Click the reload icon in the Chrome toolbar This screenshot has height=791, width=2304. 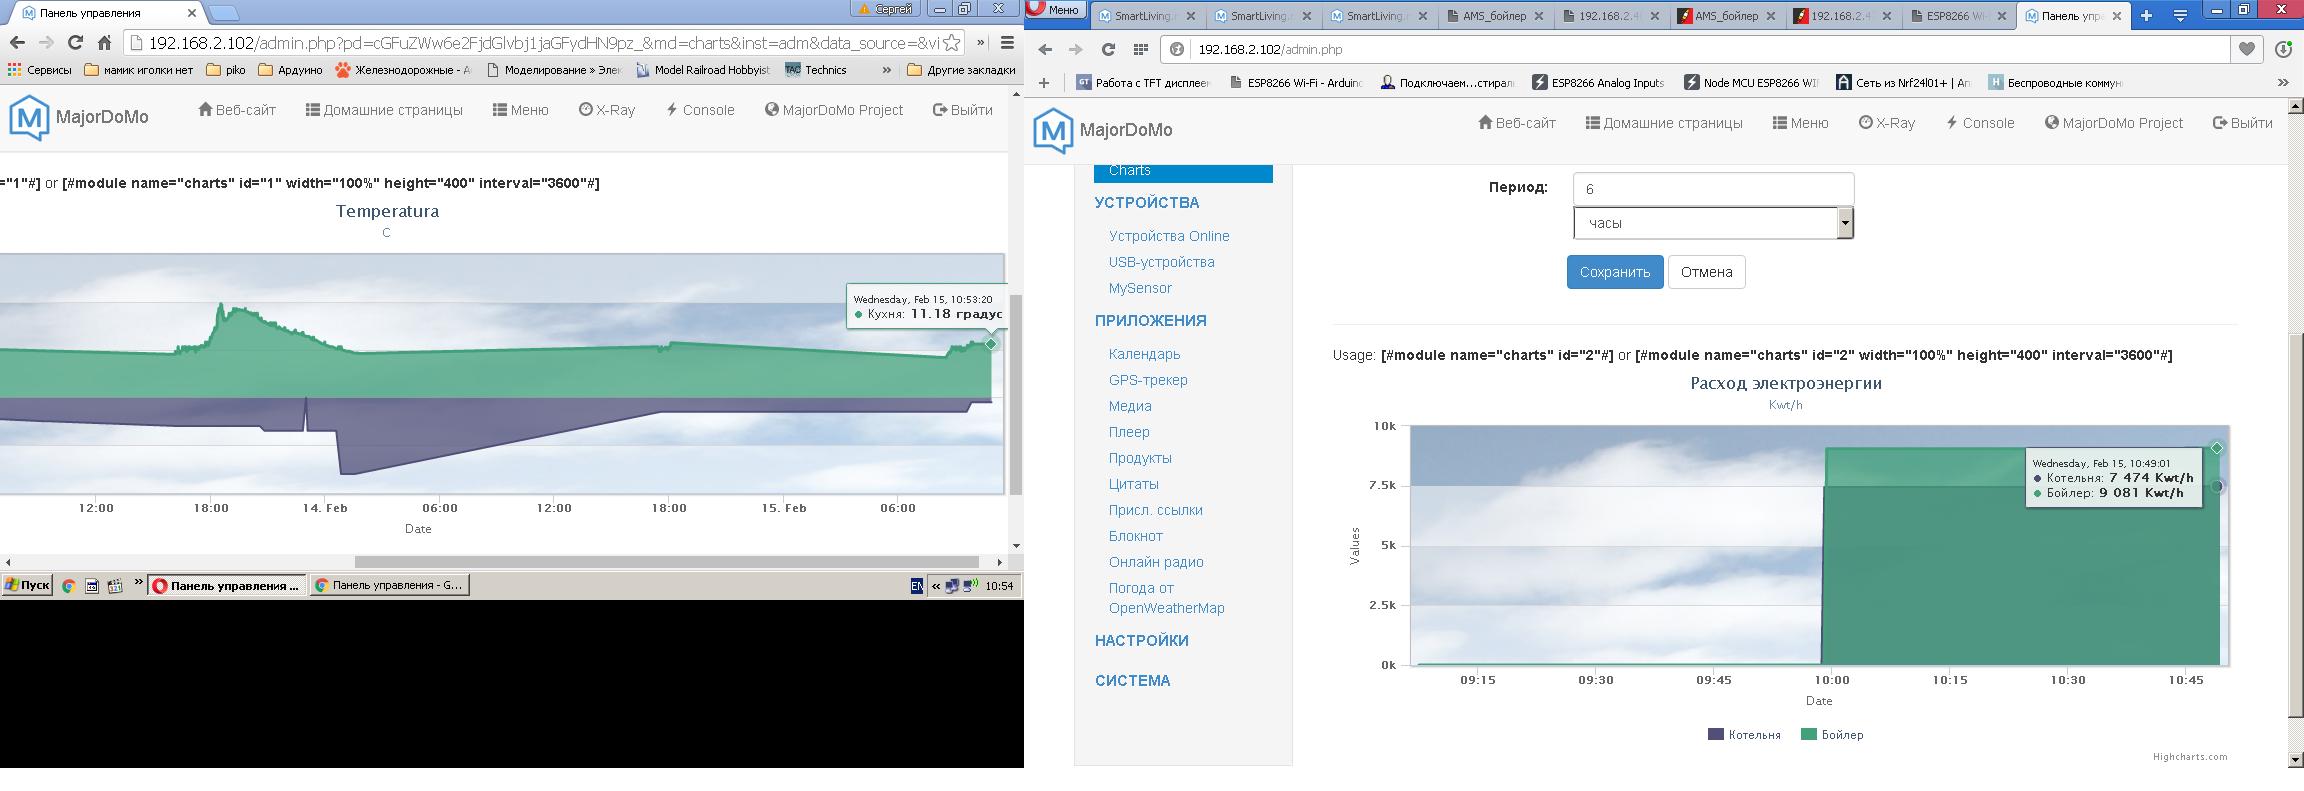[75, 43]
